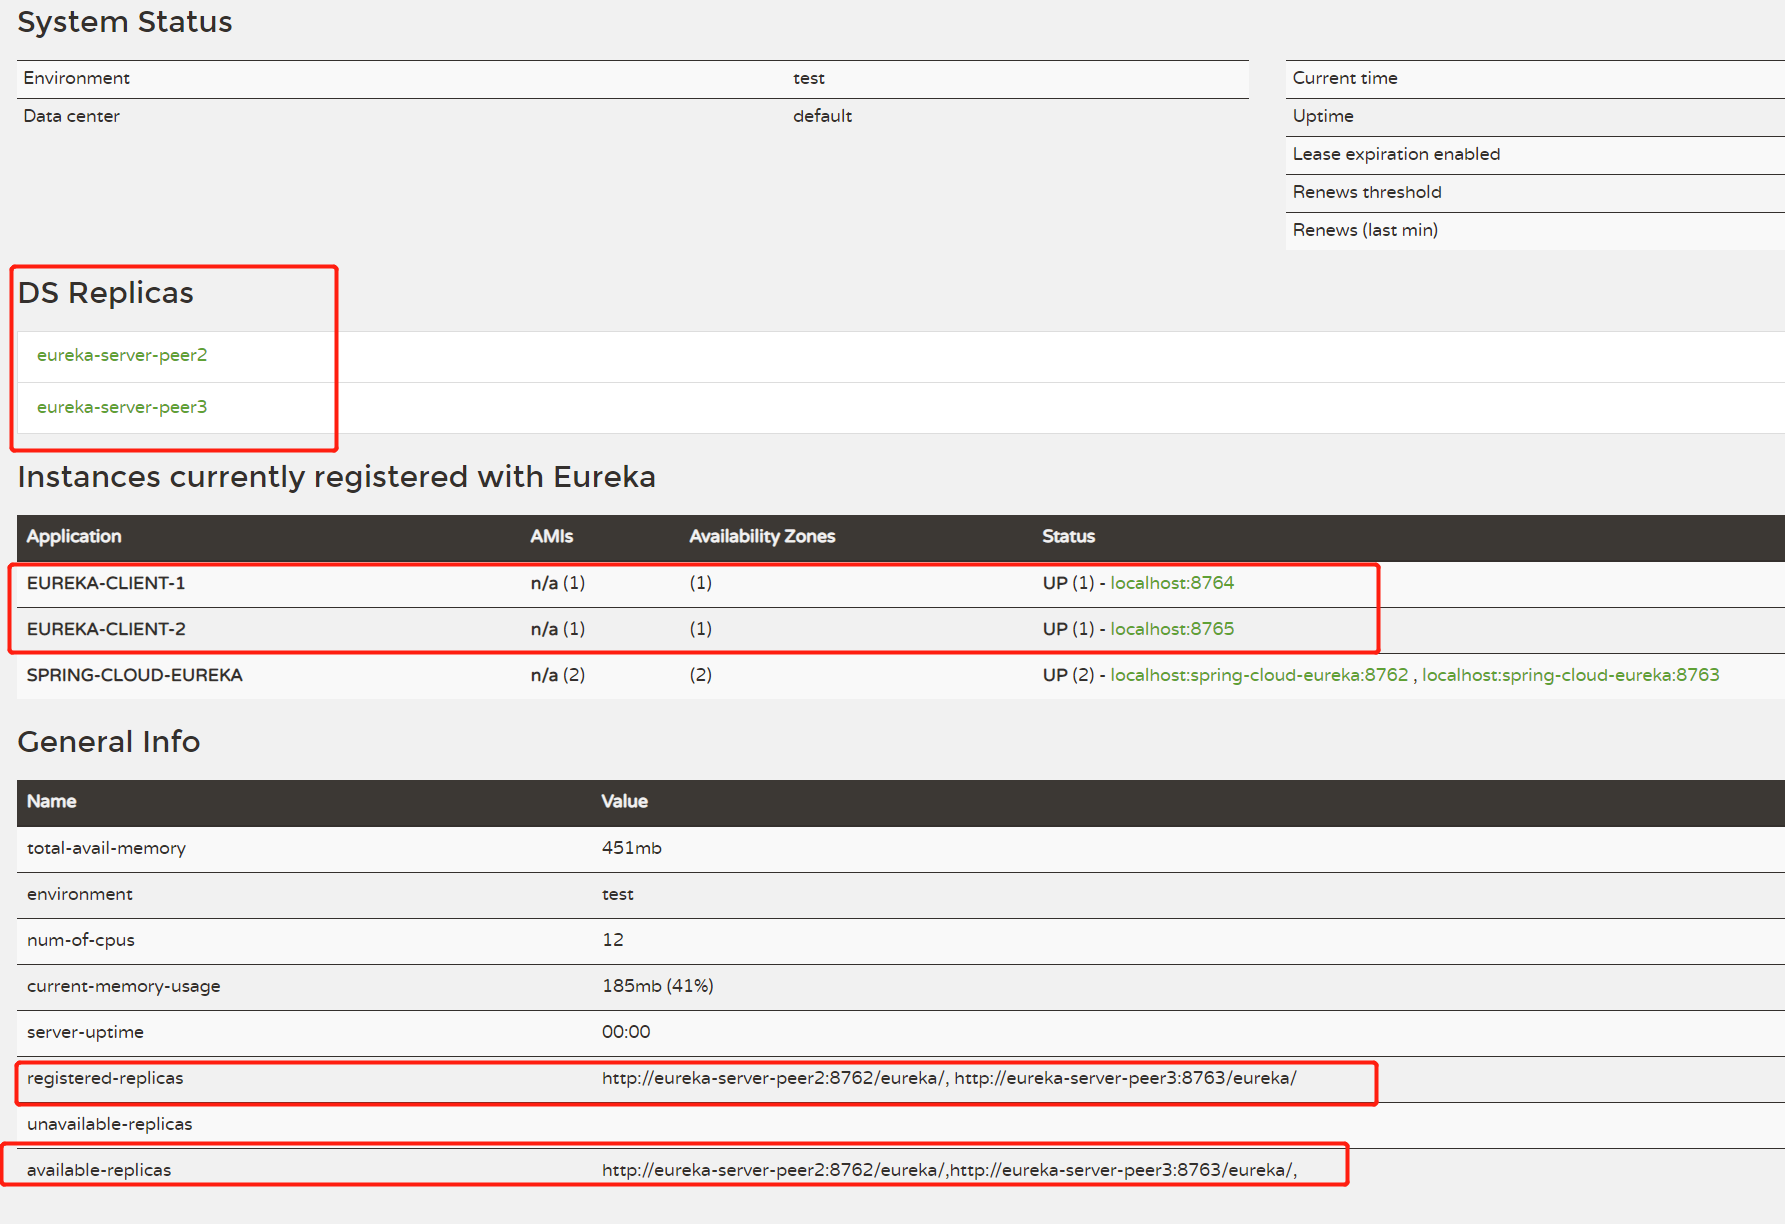Select the num-of-cpus row name

[81, 940]
